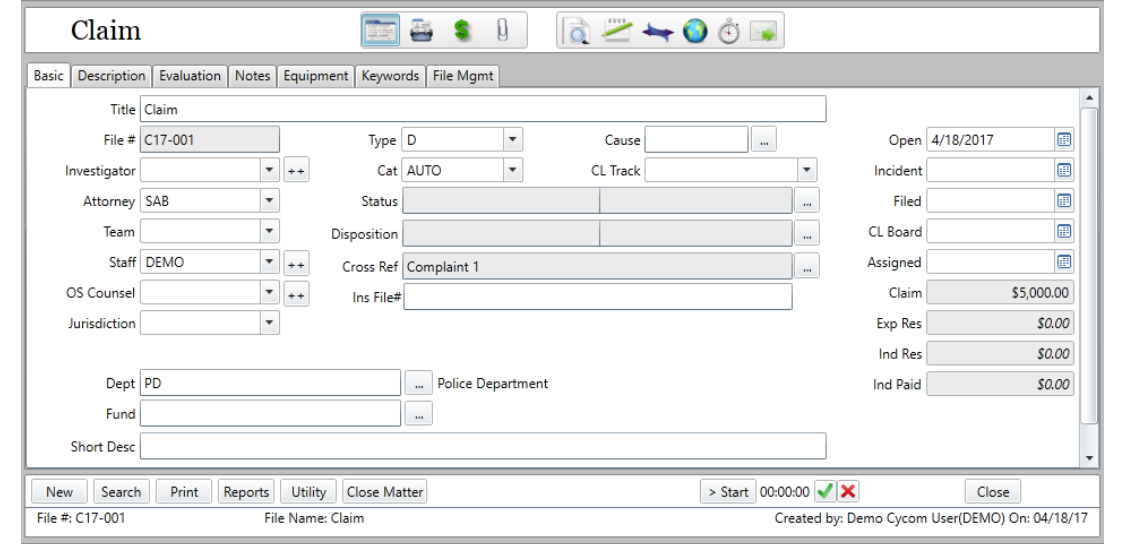Expand the Type dropdown showing D

click(x=512, y=140)
